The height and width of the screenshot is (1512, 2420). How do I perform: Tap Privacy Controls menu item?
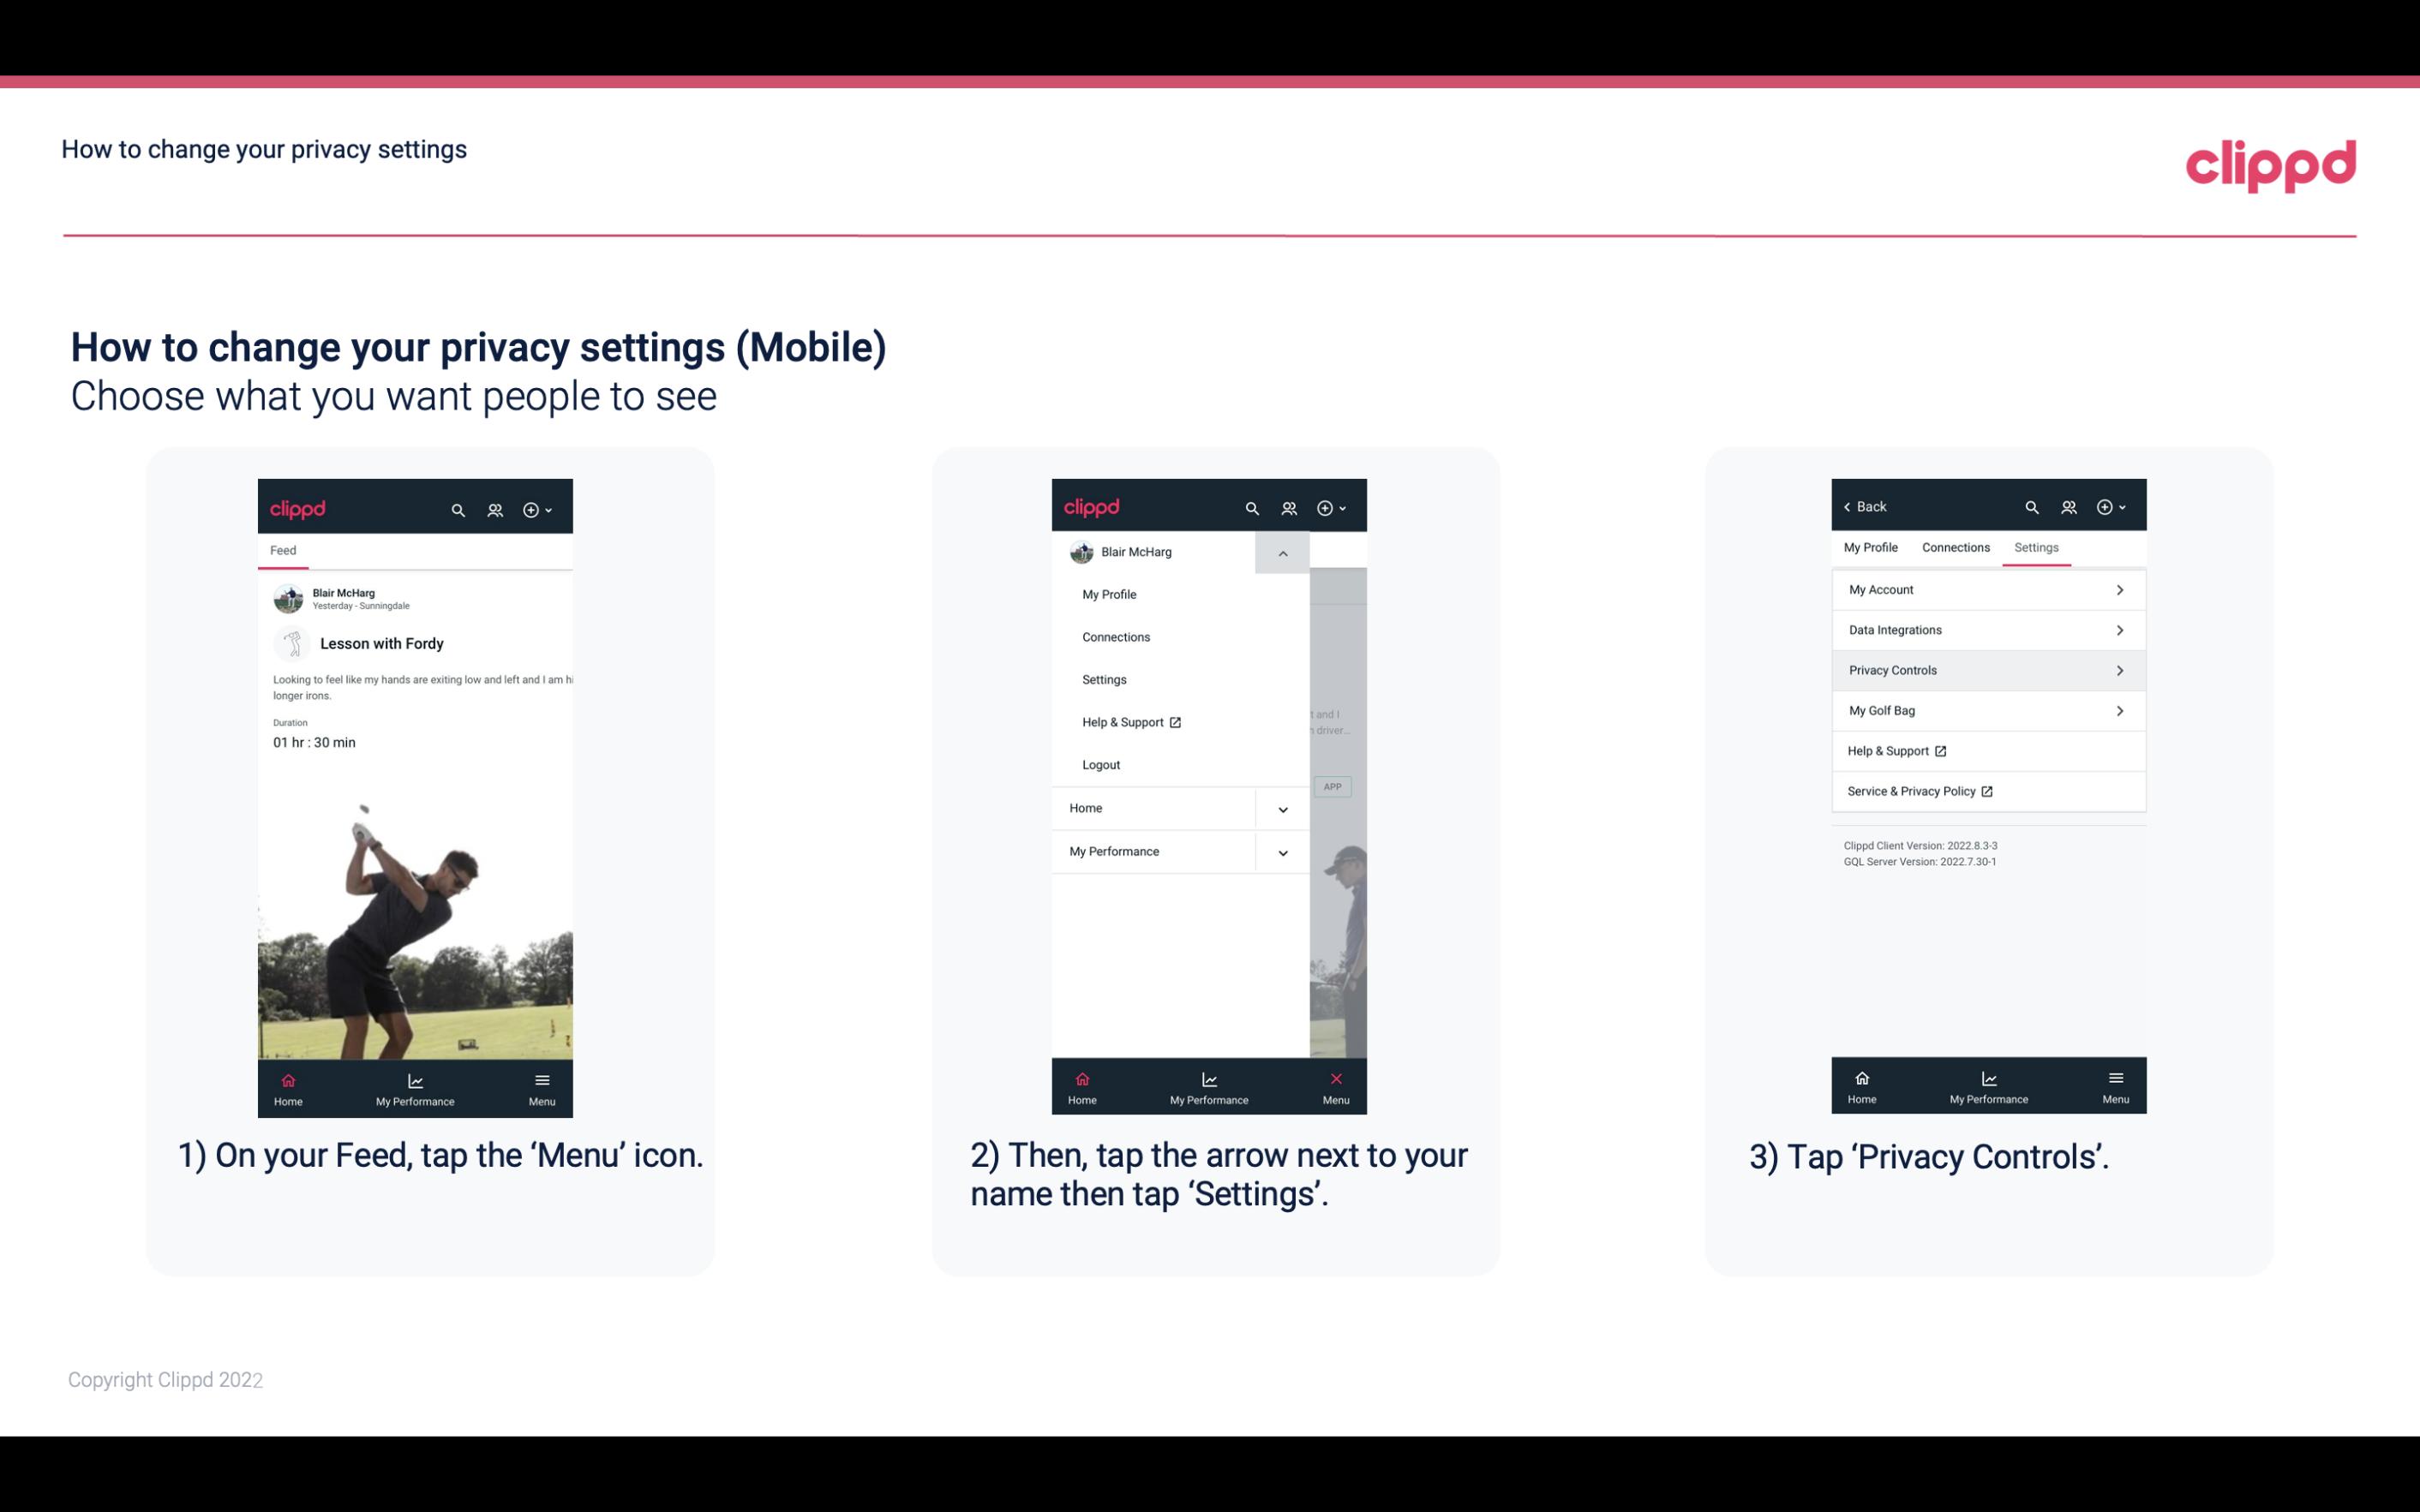(1985, 669)
